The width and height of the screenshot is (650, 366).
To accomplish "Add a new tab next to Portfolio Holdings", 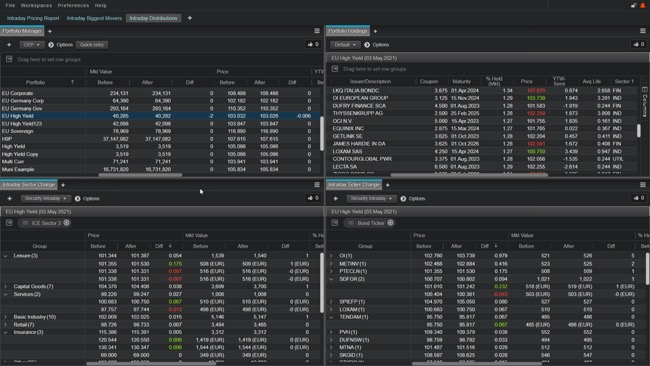I will (375, 31).
